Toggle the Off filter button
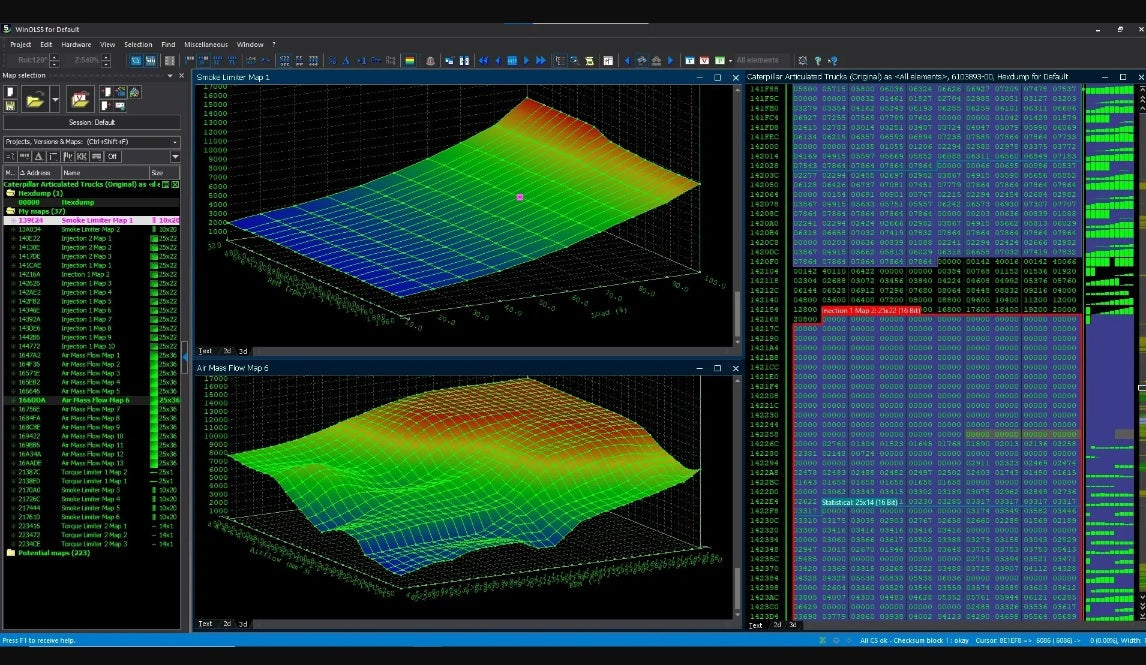Image resolution: width=1146 pixels, height=665 pixels. [113, 157]
